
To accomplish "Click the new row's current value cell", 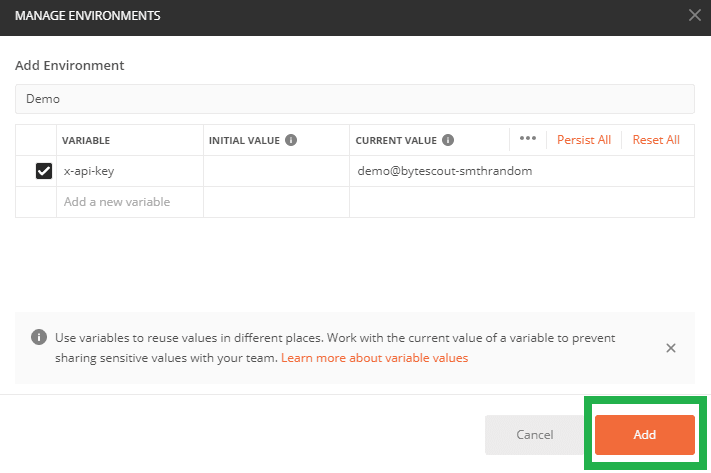I will (520, 202).
